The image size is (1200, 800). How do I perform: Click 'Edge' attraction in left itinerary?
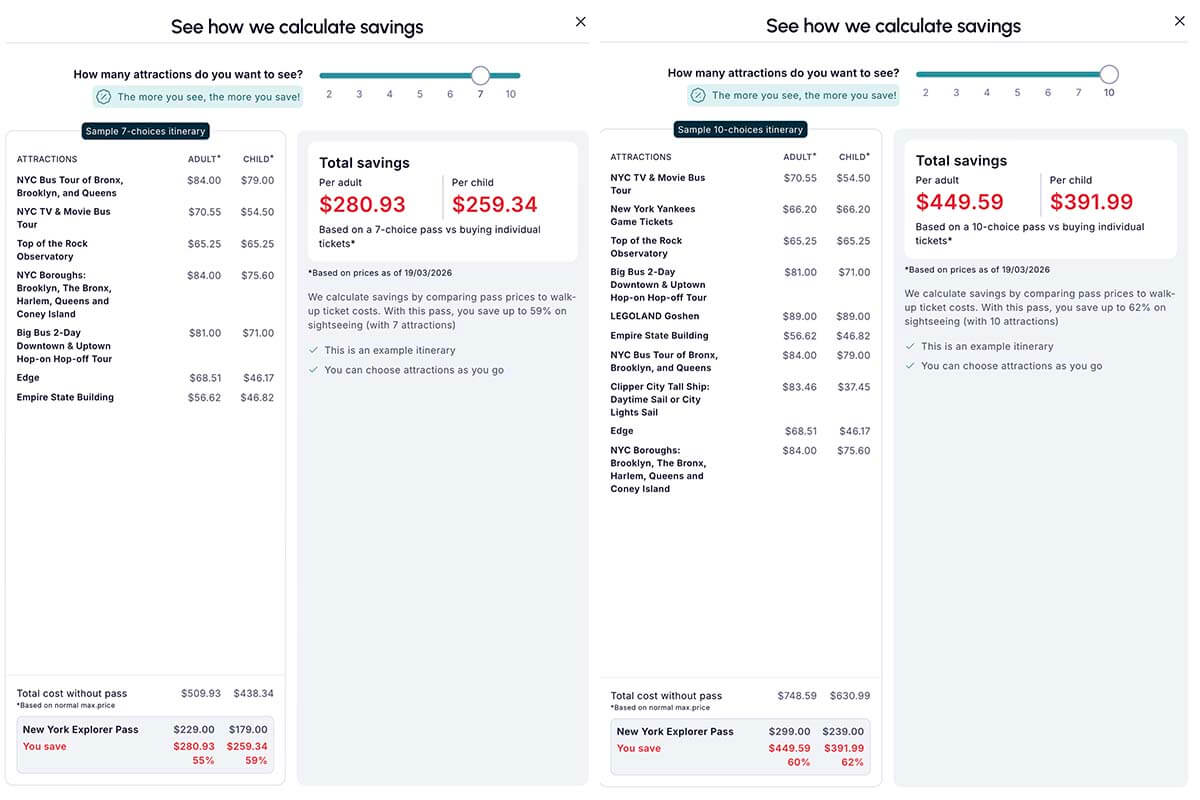[x=27, y=377]
